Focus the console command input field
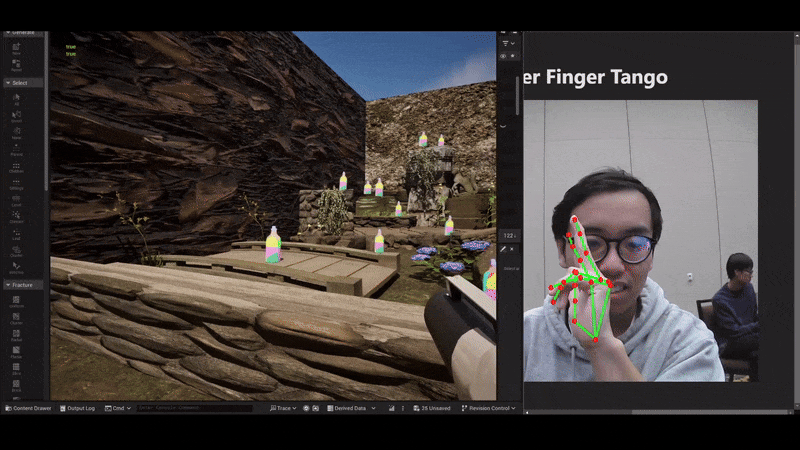 click(194, 408)
